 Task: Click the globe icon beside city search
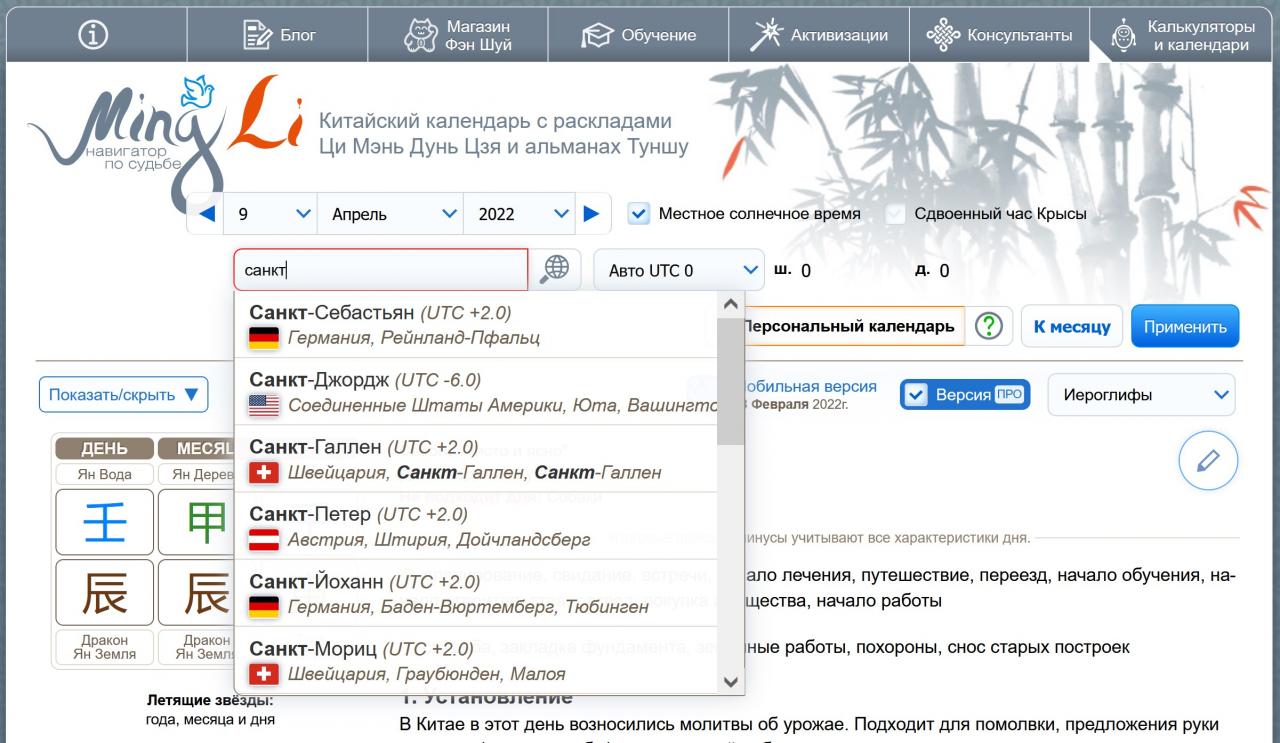click(555, 270)
